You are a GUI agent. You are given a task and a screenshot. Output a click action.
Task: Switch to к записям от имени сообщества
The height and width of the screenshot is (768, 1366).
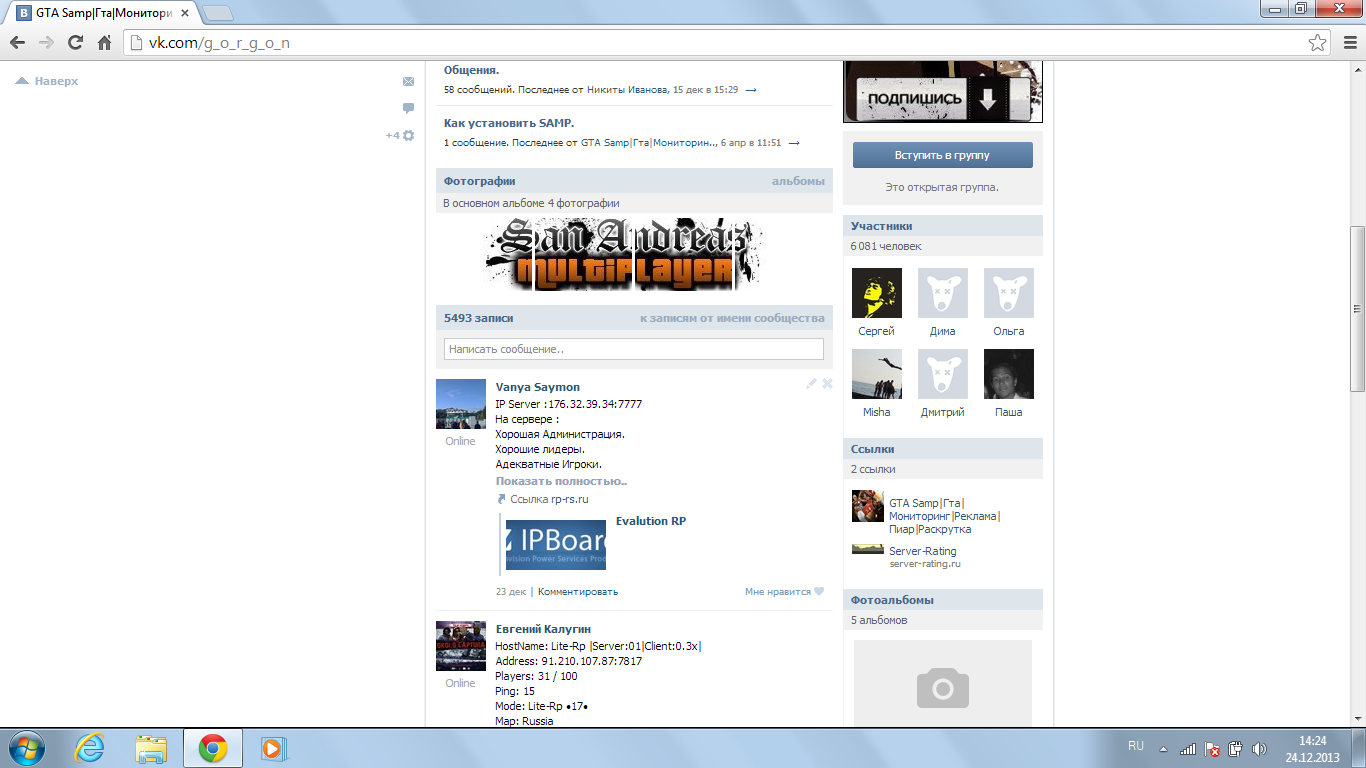[732, 318]
